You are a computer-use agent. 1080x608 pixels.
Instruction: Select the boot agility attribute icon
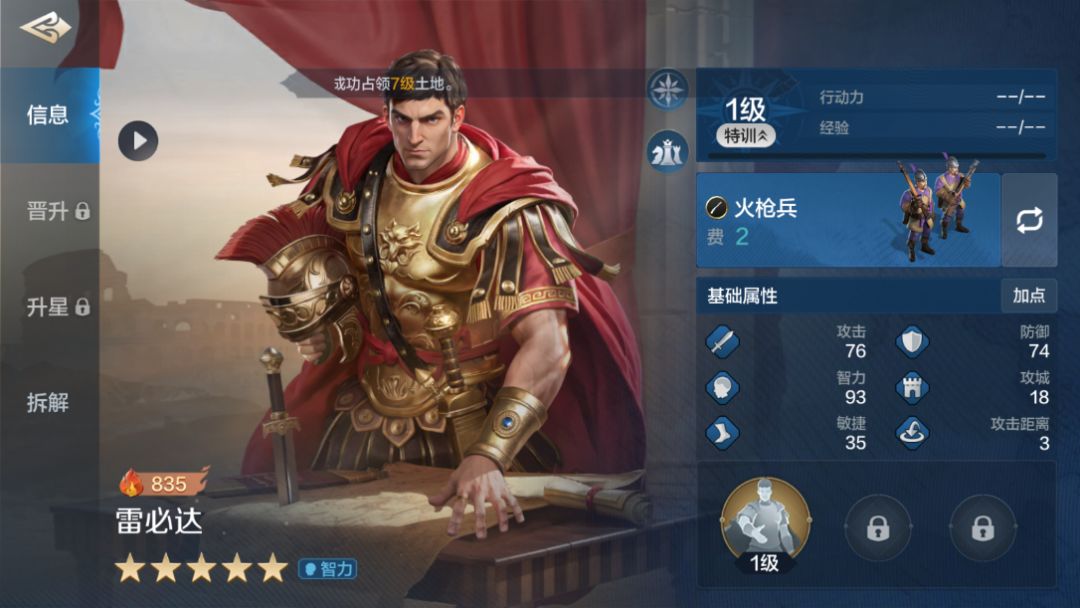[x=723, y=433]
